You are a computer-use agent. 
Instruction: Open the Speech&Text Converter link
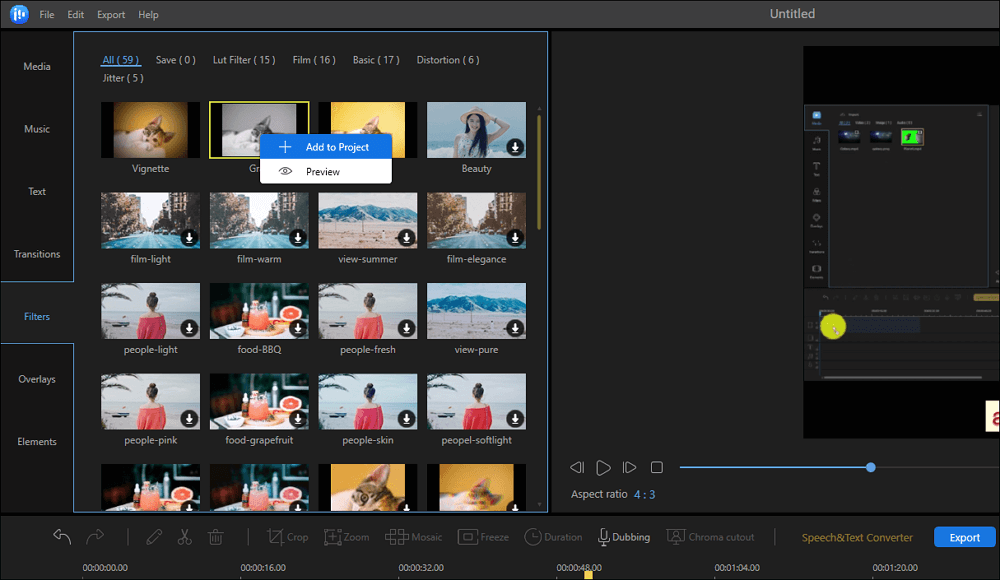coord(857,537)
